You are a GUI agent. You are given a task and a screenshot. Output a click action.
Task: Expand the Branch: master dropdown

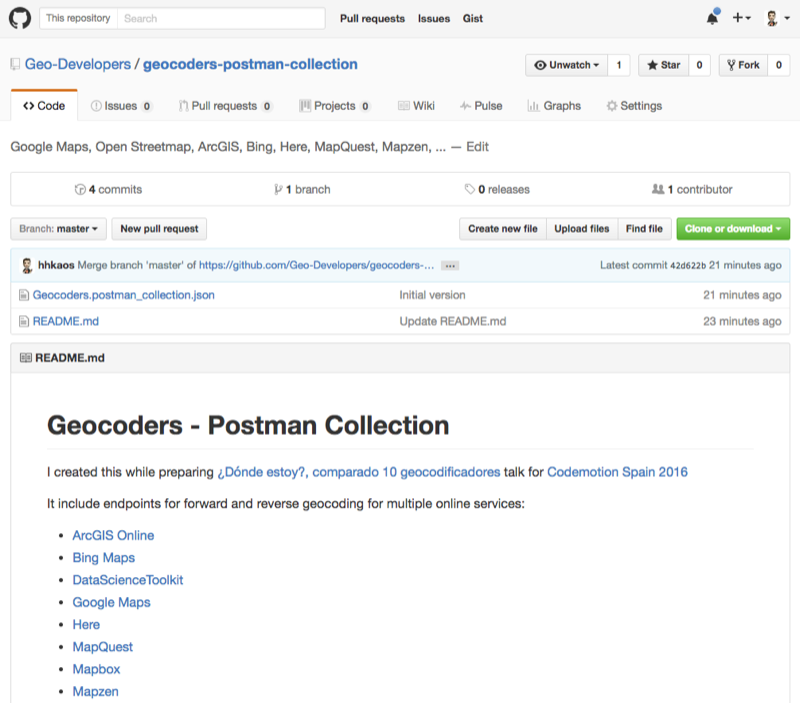click(58, 229)
